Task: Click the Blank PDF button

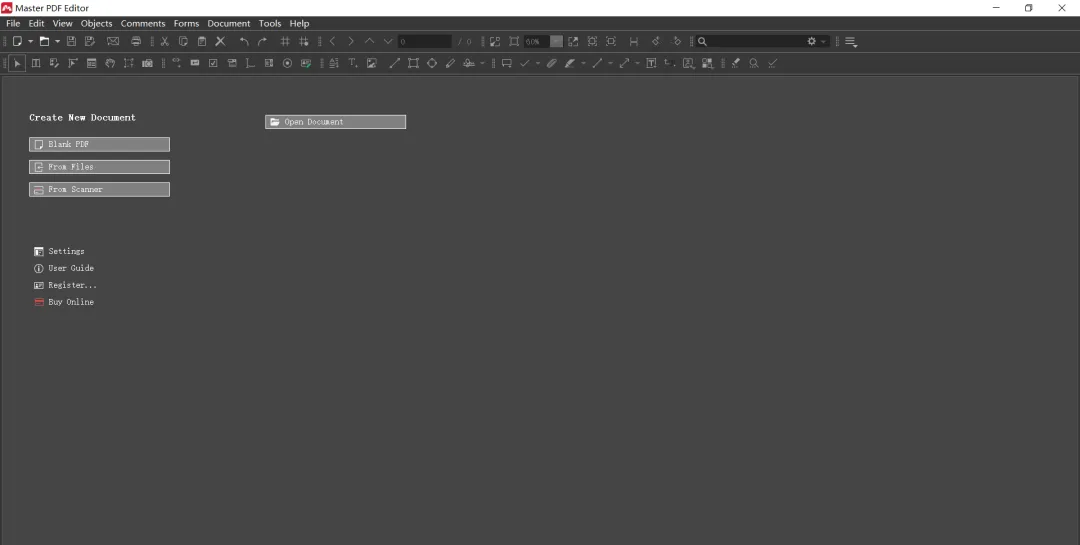Action: [99, 144]
